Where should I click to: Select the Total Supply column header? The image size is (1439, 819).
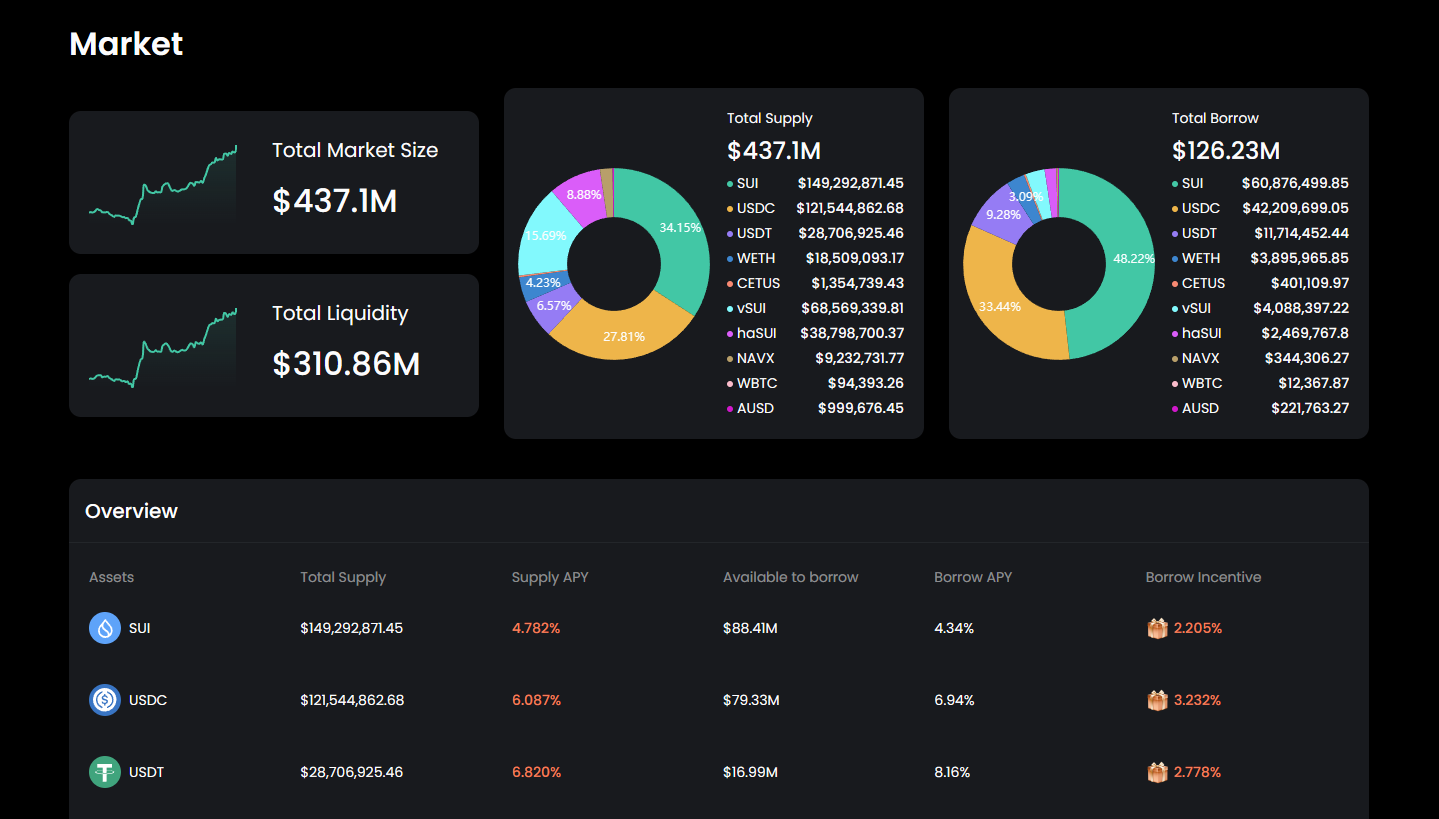pos(343,577)
